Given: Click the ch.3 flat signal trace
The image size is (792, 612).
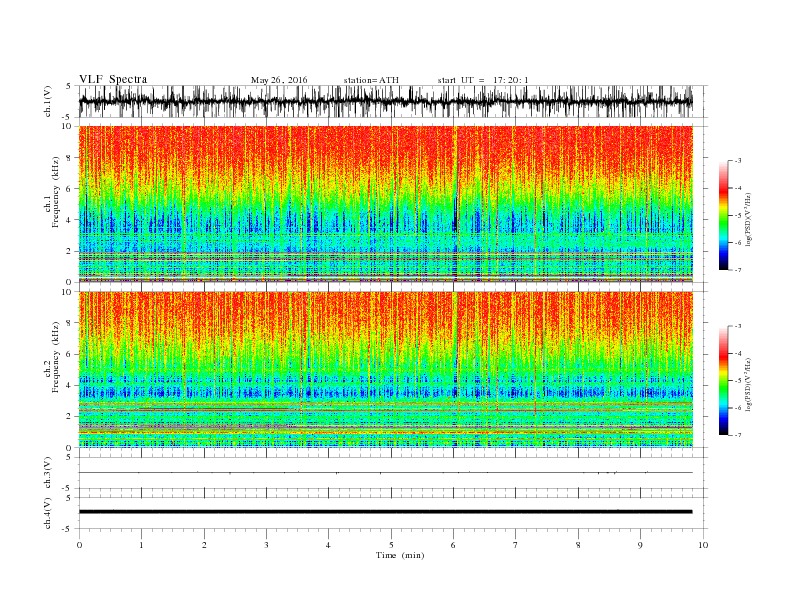Looking at the screenshot, I should point(385,473).
